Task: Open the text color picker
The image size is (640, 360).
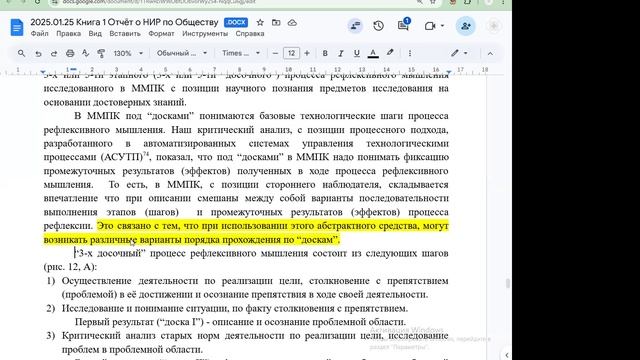Action: (373, 53)
